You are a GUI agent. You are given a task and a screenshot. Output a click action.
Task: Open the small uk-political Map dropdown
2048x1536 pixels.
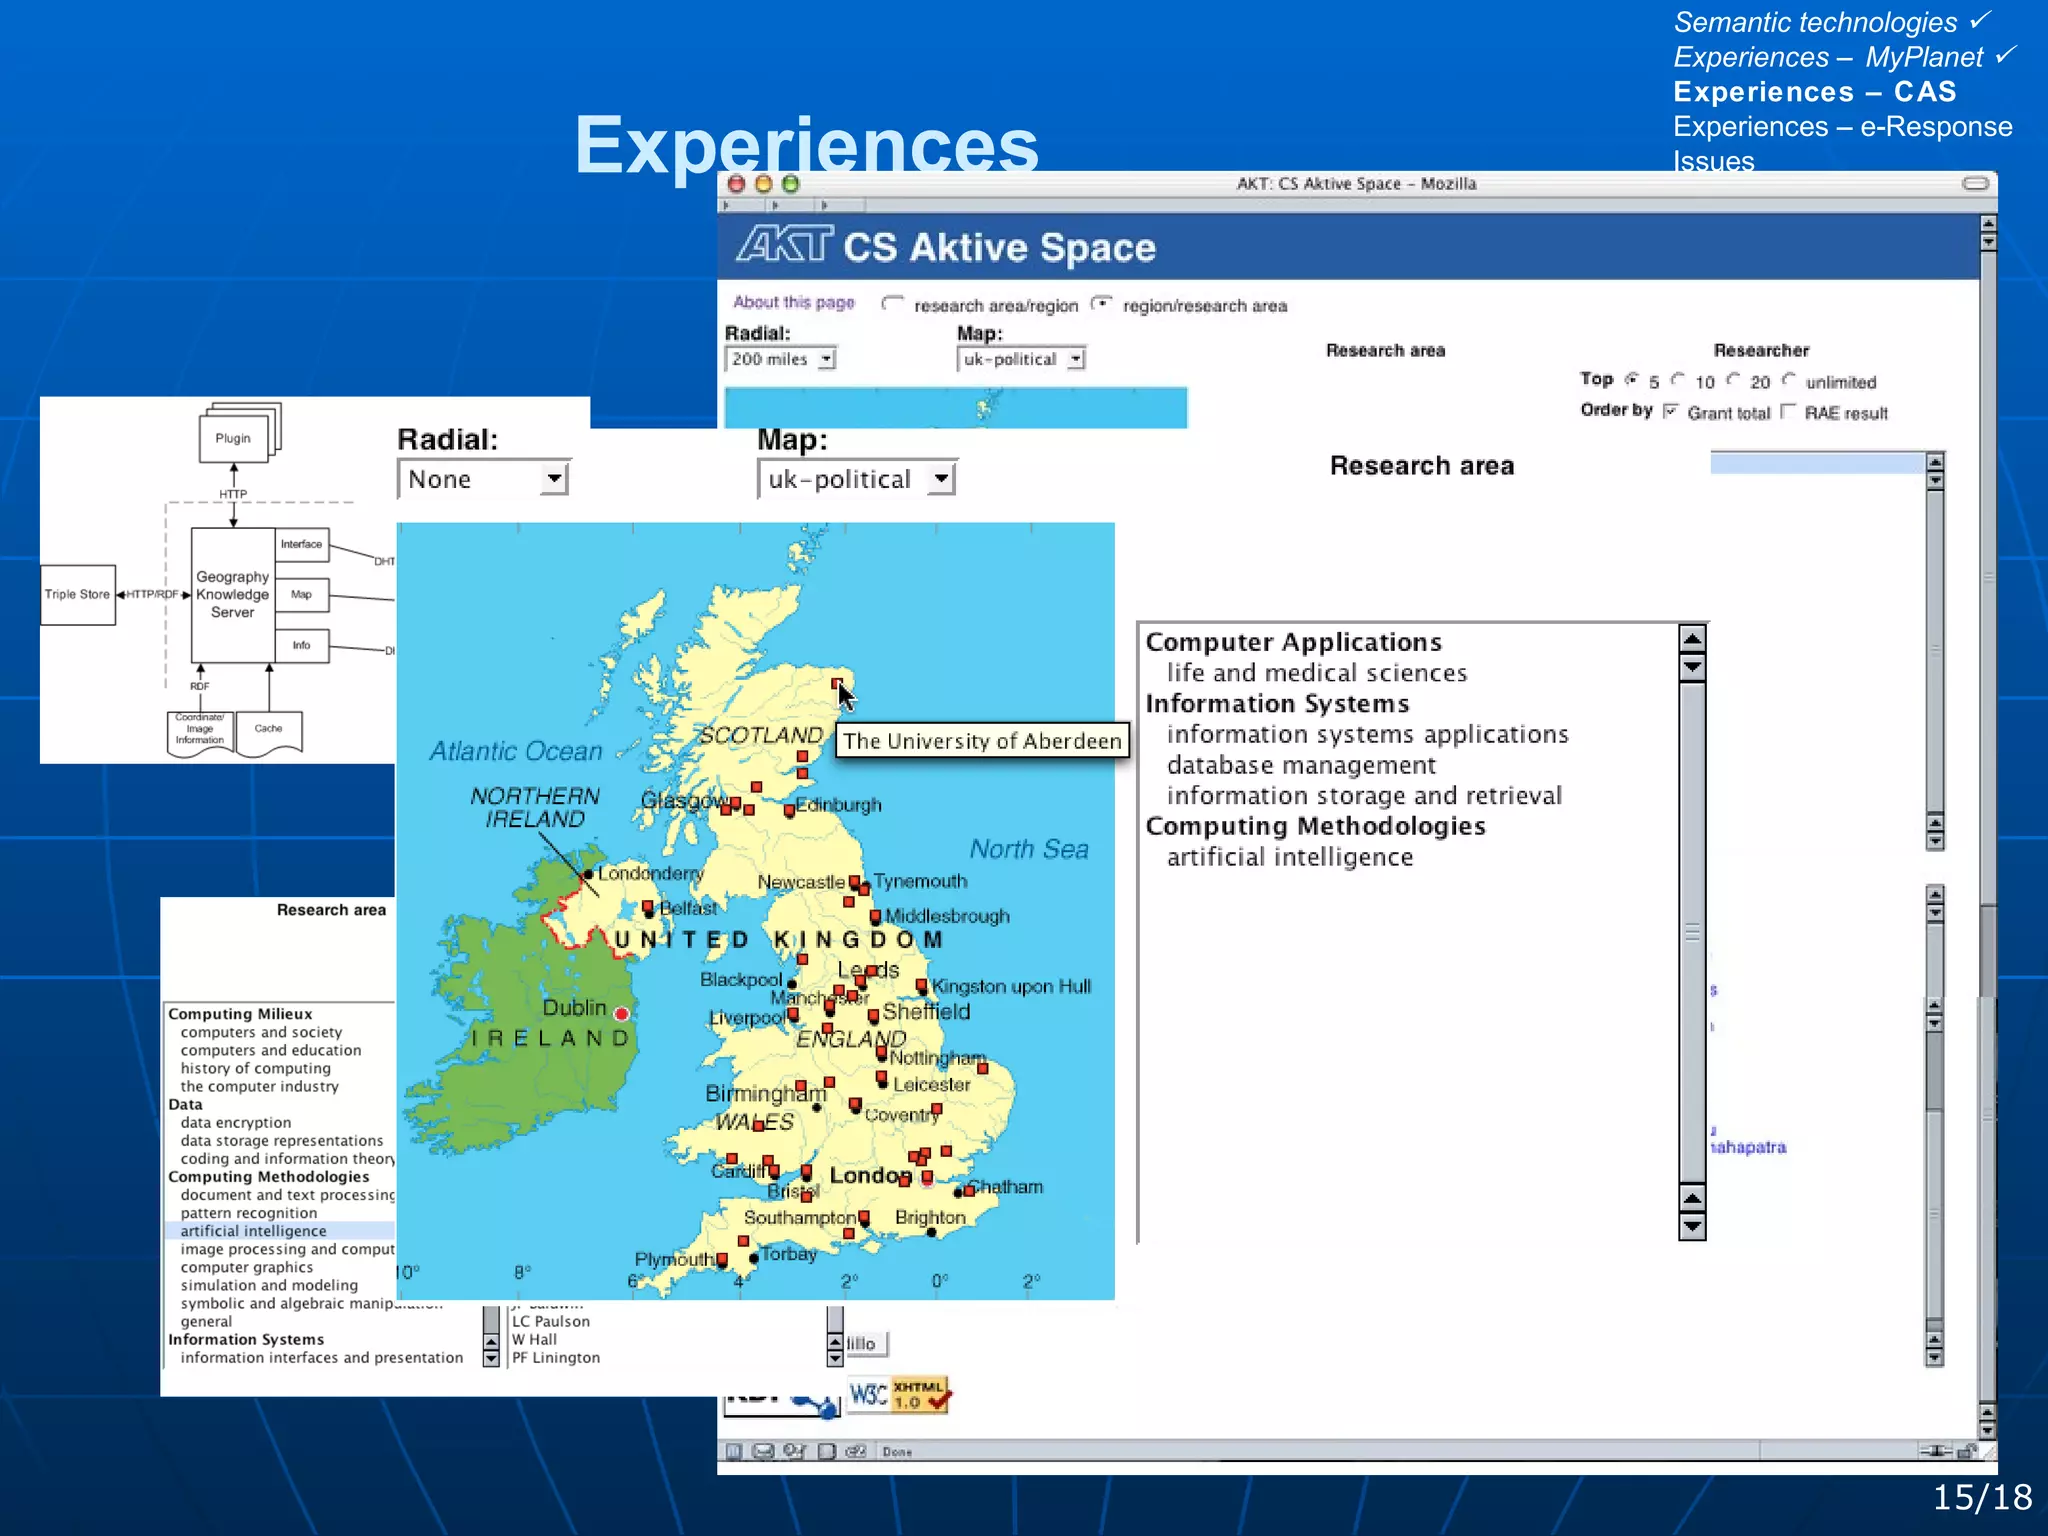1021,359
